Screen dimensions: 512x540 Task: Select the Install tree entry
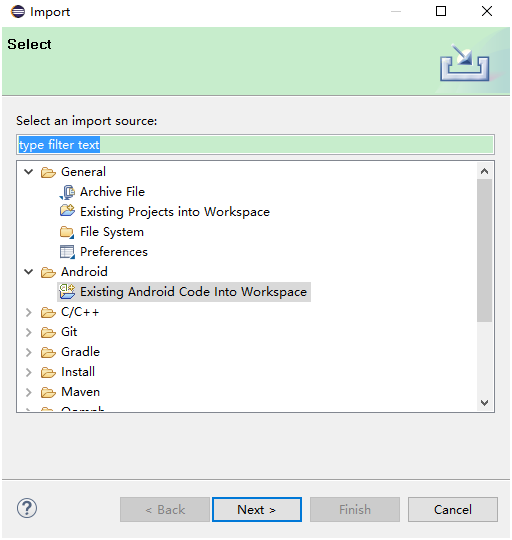78,372
